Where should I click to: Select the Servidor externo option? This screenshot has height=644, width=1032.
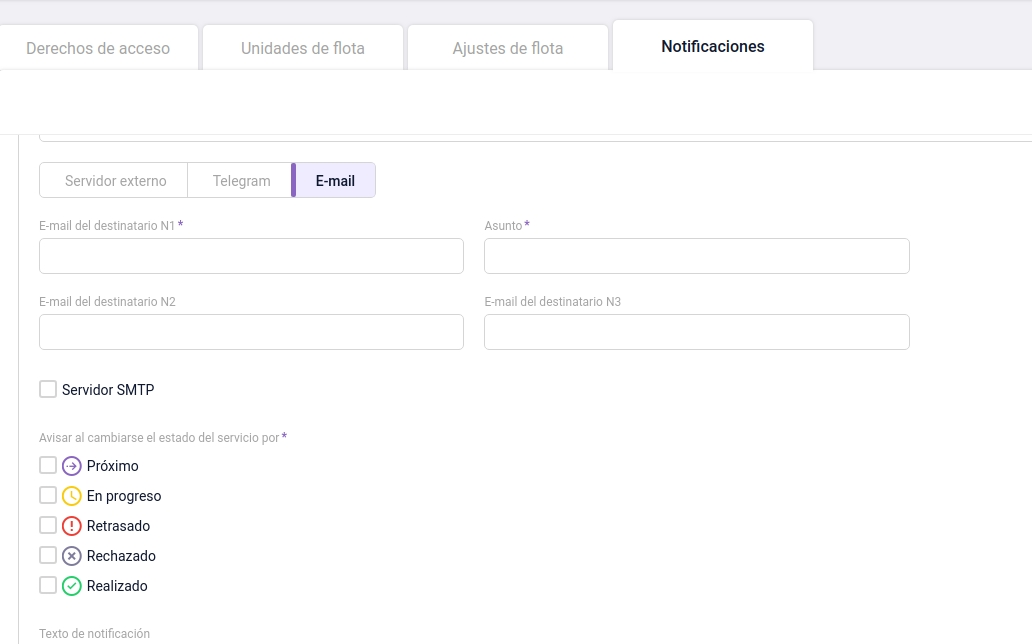(x=113, y=180)
